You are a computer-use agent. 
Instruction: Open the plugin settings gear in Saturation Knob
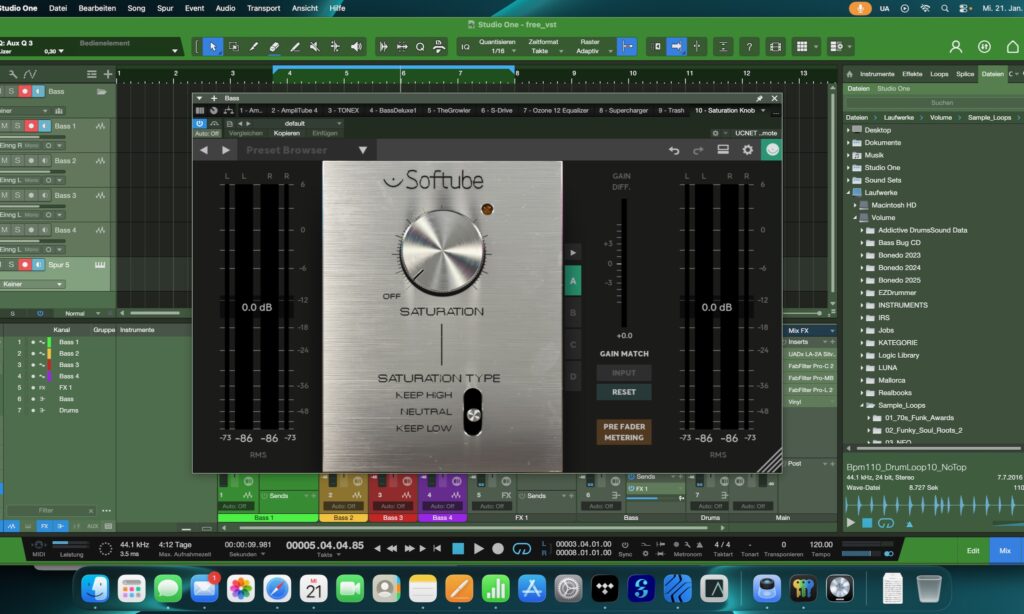tap(747, 148)
